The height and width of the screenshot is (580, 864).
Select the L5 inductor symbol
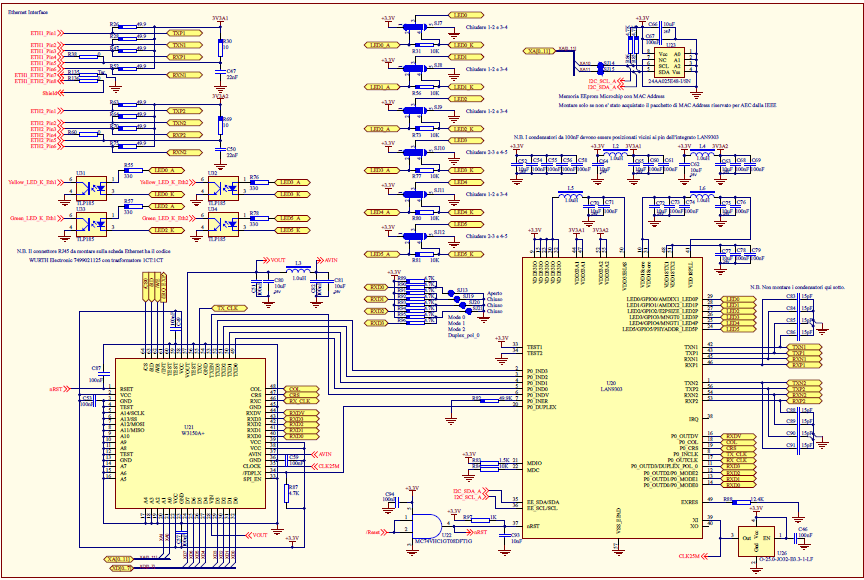coord(570,196)
